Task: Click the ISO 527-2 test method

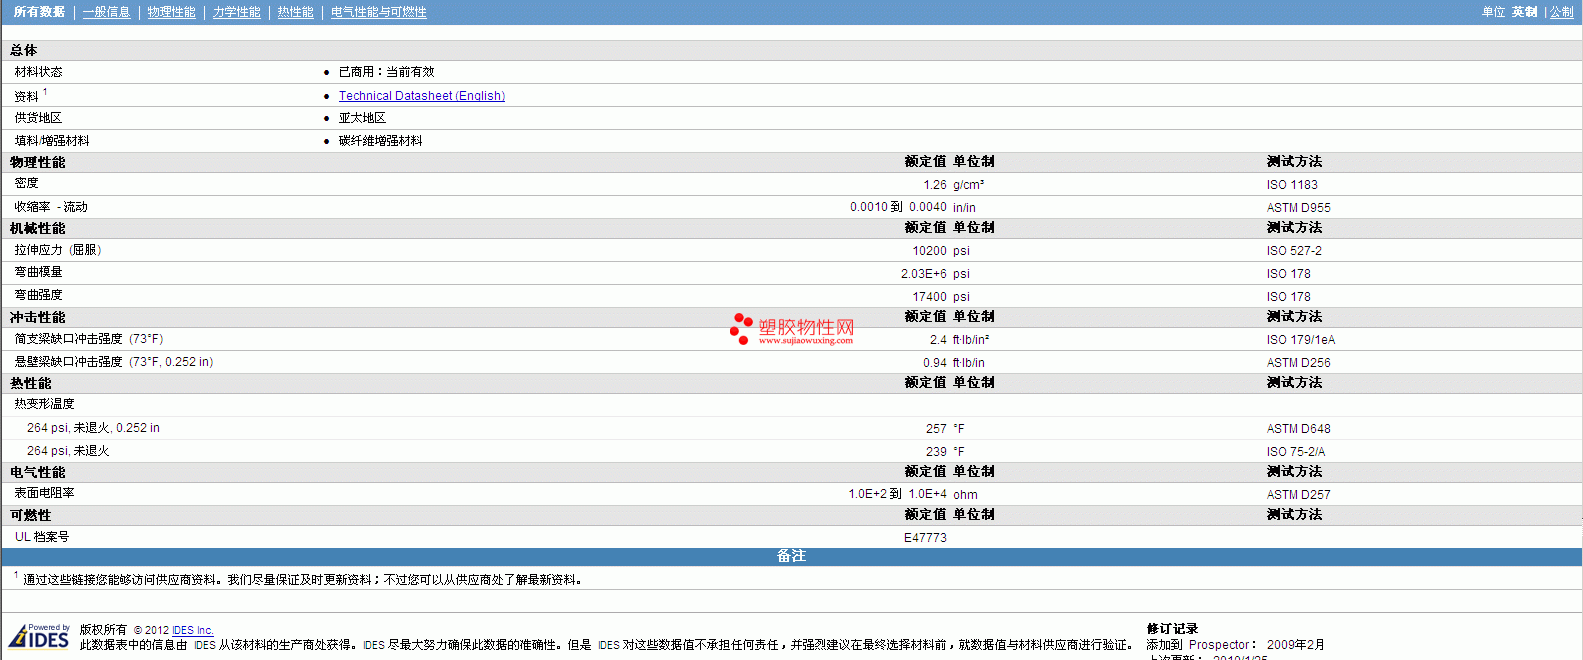Action: (1294, 251)
